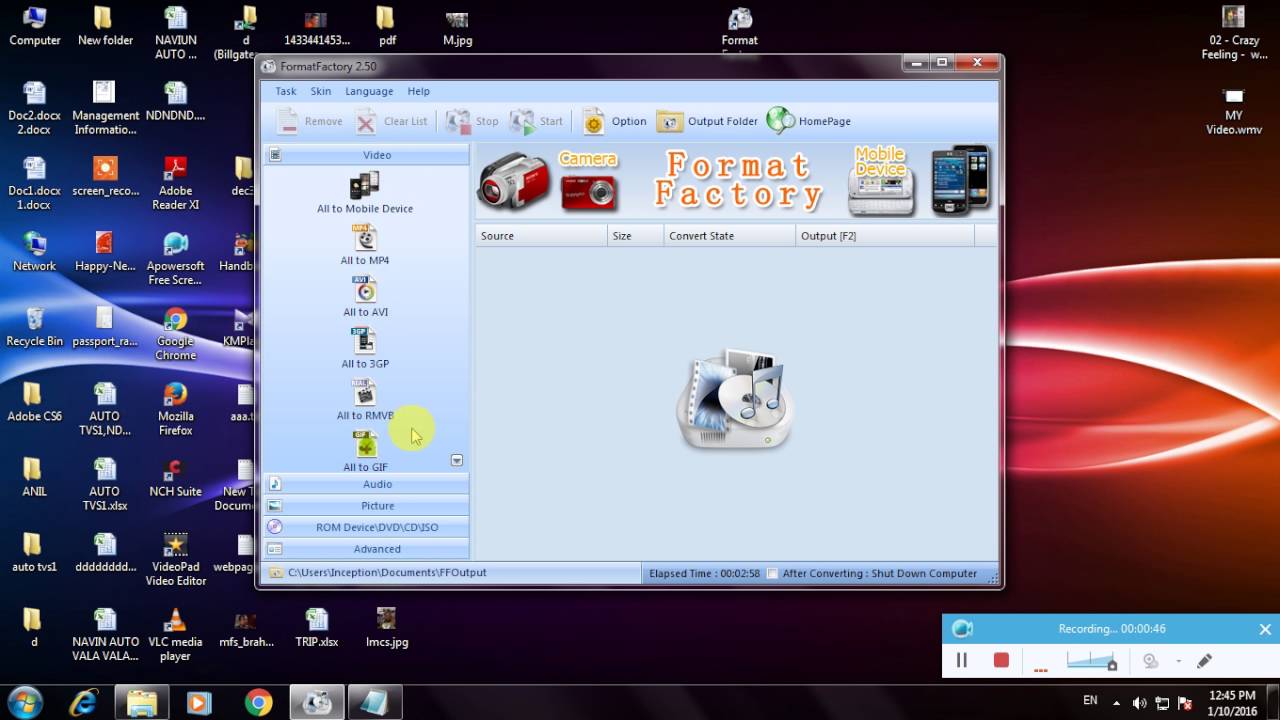Open the Windows Start menu

point(23,702)
